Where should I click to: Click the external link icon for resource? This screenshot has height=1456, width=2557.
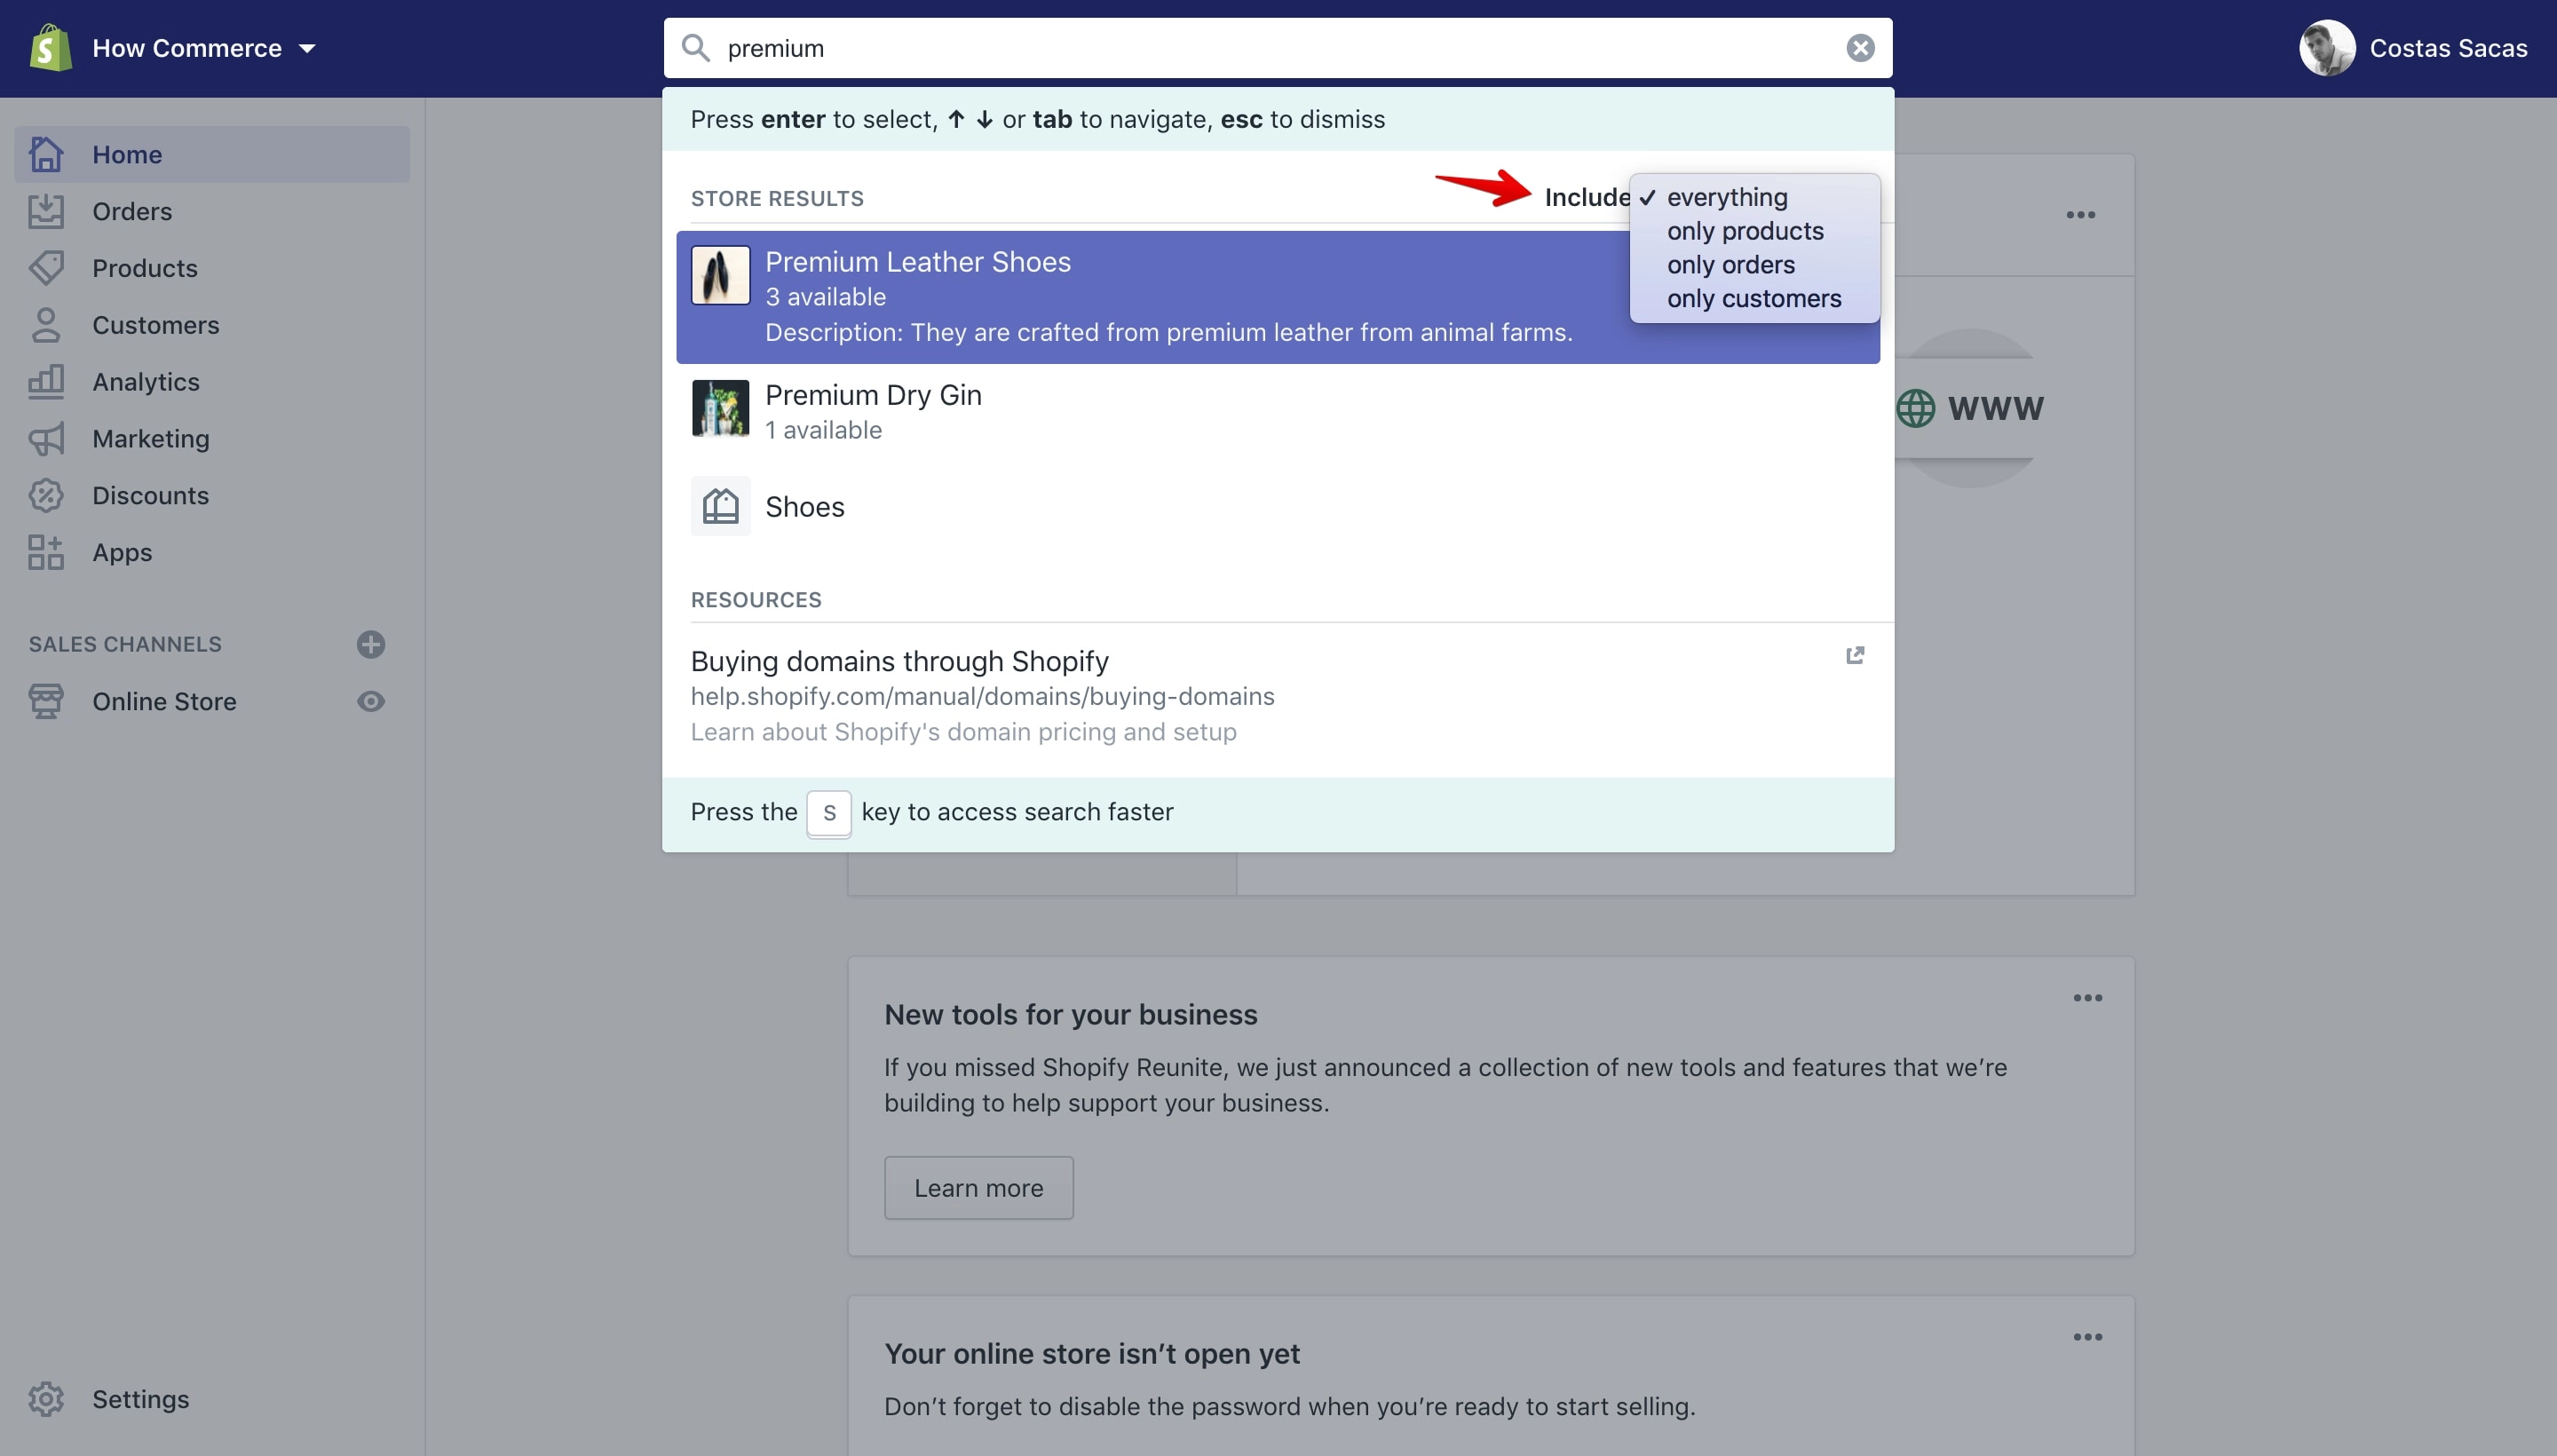coord(1855,655)
